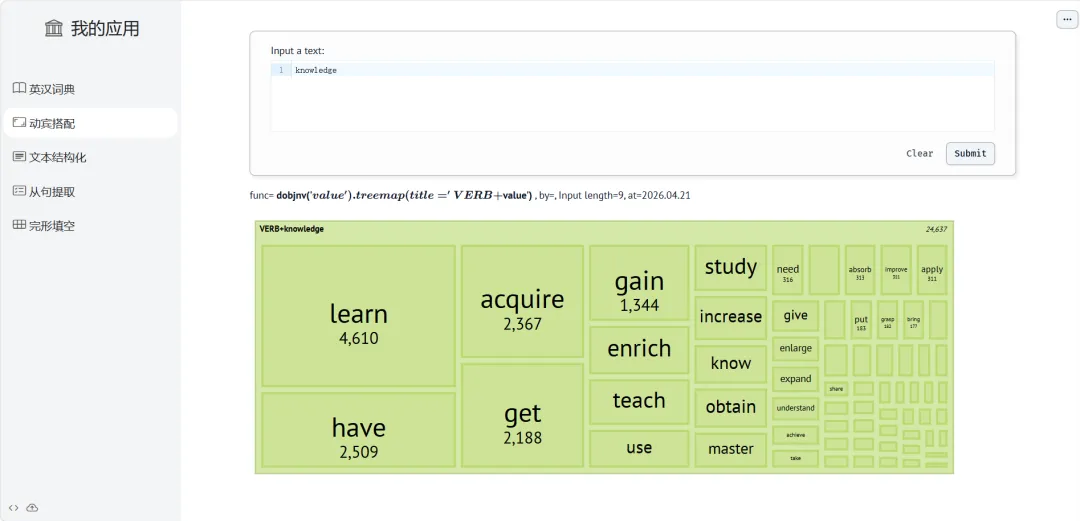1080x521 pixels.
Task: Click the "acquire" treemap tile
Action: tap(522, 301)
